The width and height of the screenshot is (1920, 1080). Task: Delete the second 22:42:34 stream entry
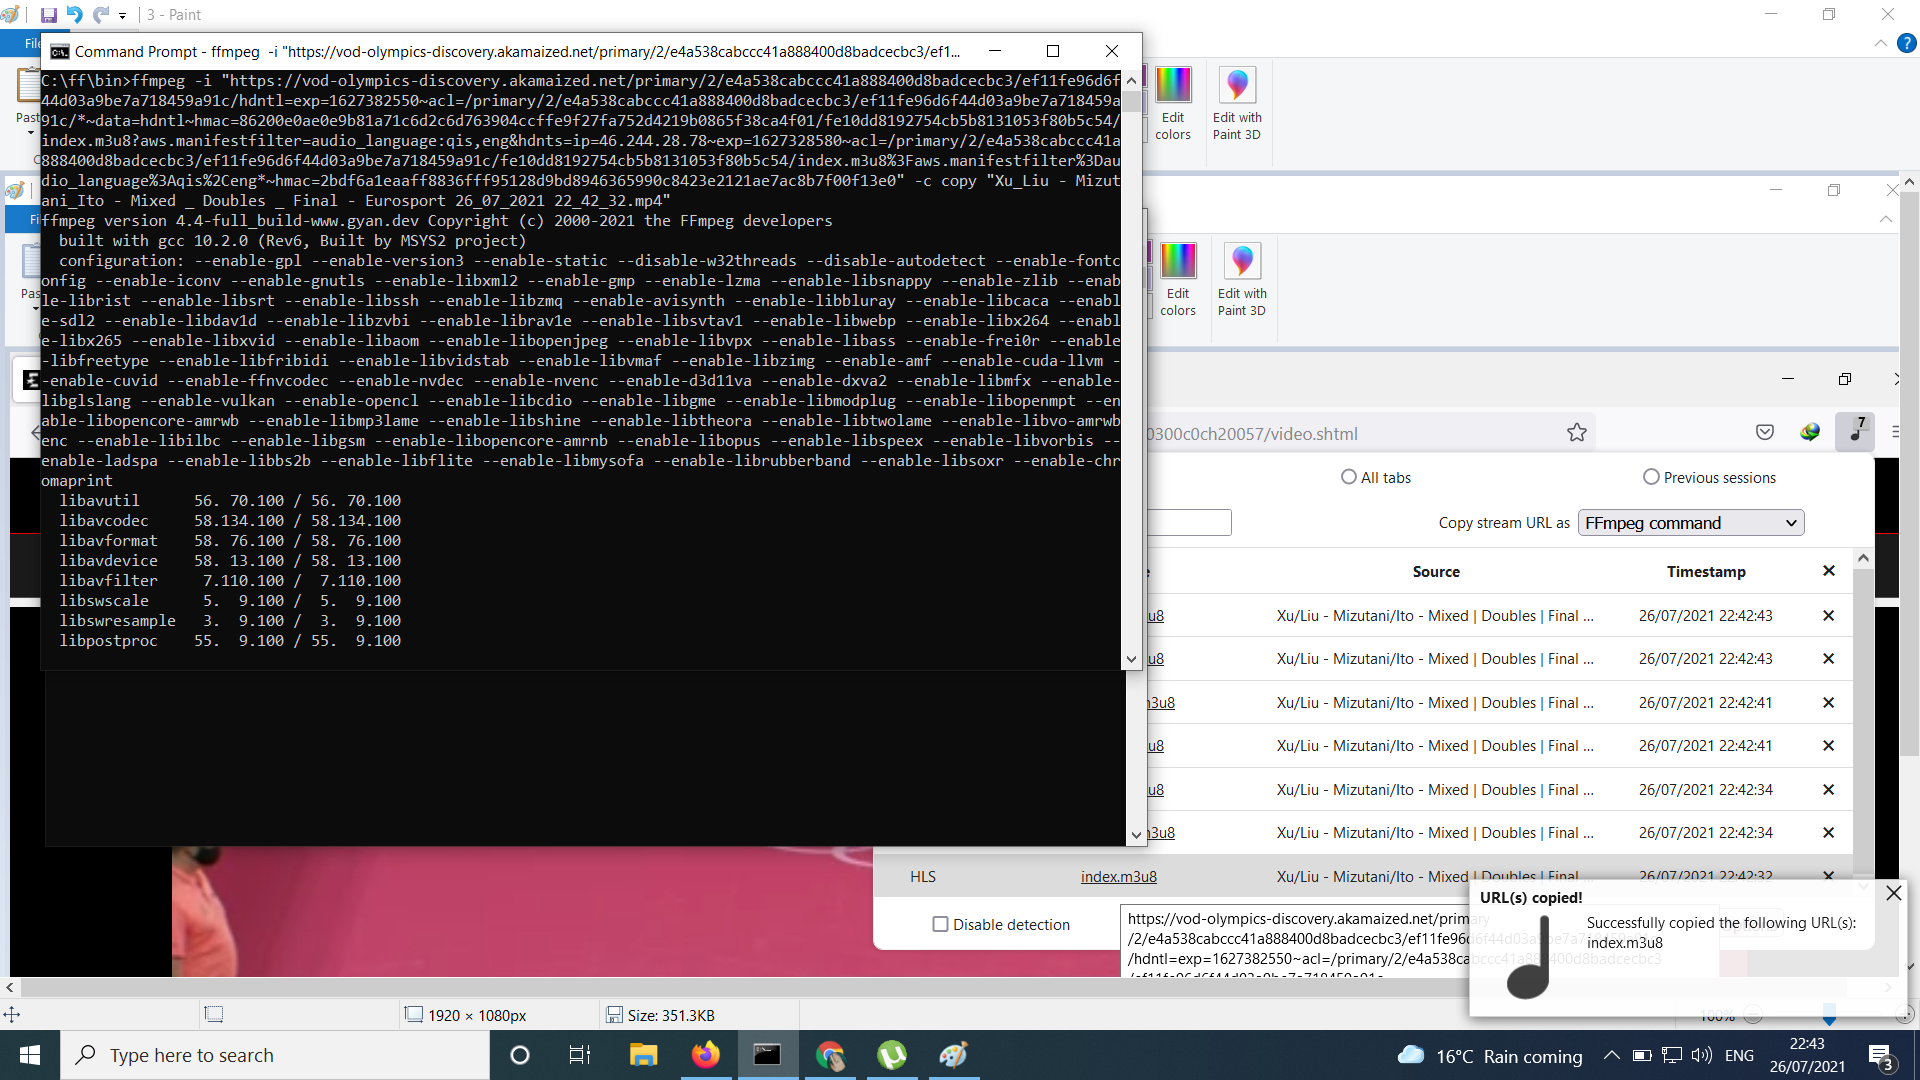pos(1829,833)
